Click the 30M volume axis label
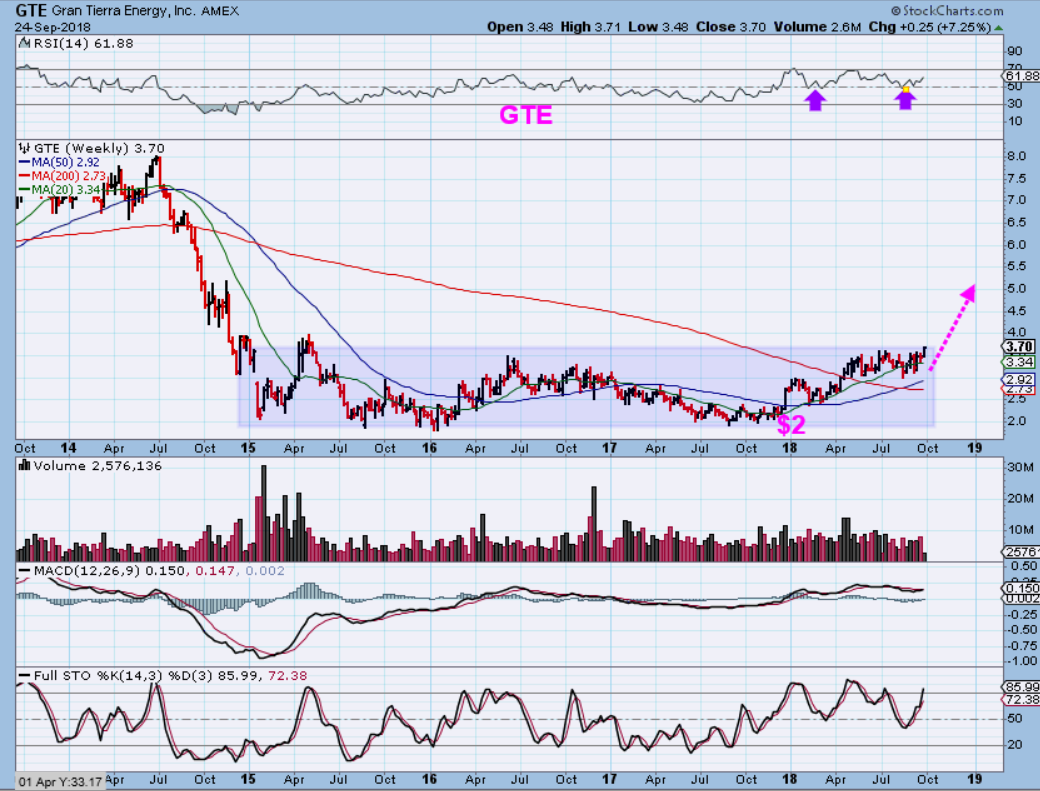This screenshot has width=1040, height=791. [x=1021, y=467]
